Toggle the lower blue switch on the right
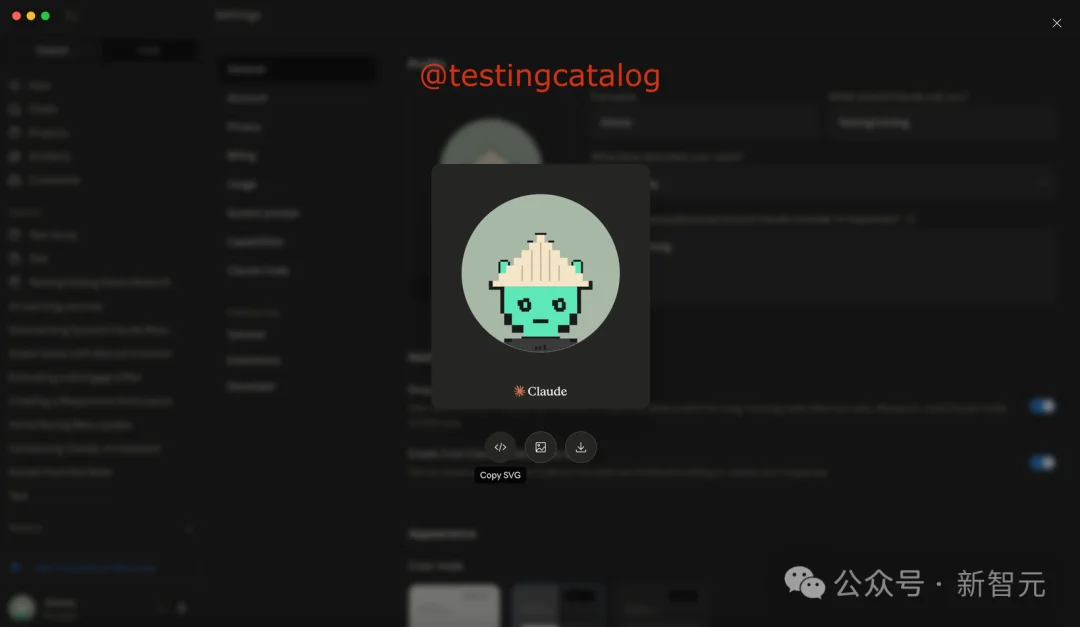This screenshot has width=1080, height=627. 1042,462
